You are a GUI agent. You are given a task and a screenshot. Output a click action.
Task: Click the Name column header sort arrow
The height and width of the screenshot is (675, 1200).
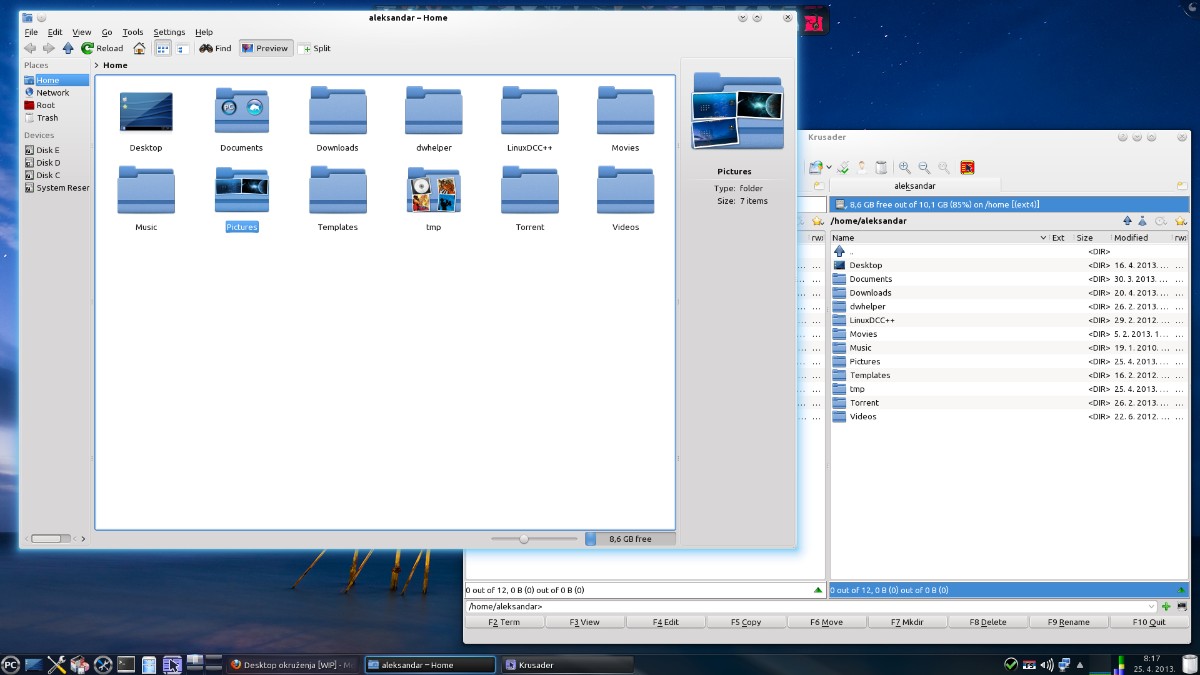pos(1041,238)
